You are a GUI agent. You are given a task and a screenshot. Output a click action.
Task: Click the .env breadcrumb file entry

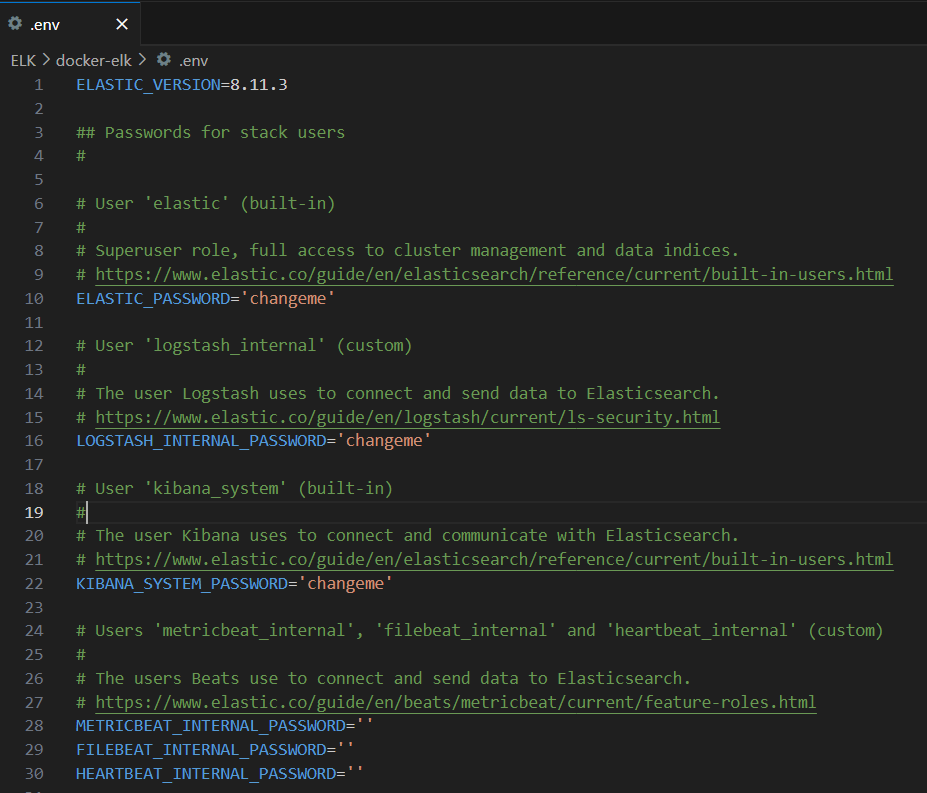click(x=193, y=60)
